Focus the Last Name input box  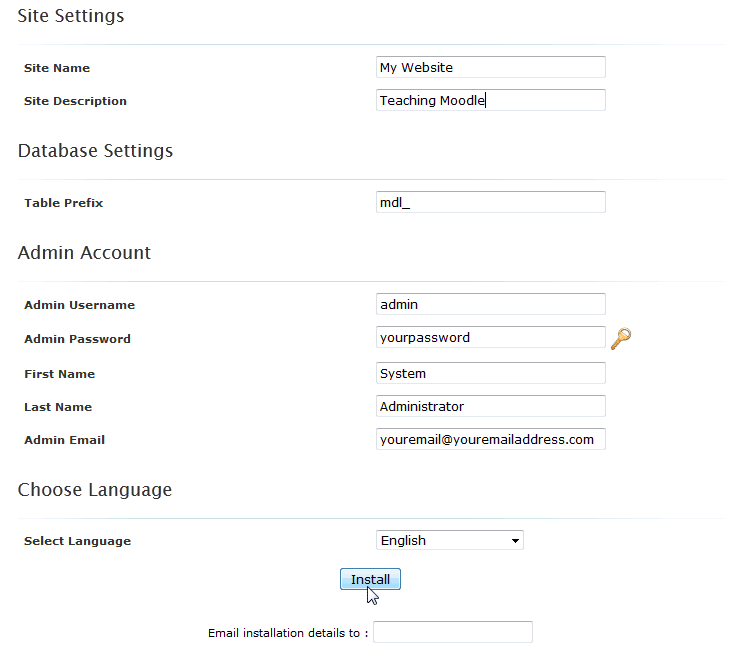click(490, 406)
